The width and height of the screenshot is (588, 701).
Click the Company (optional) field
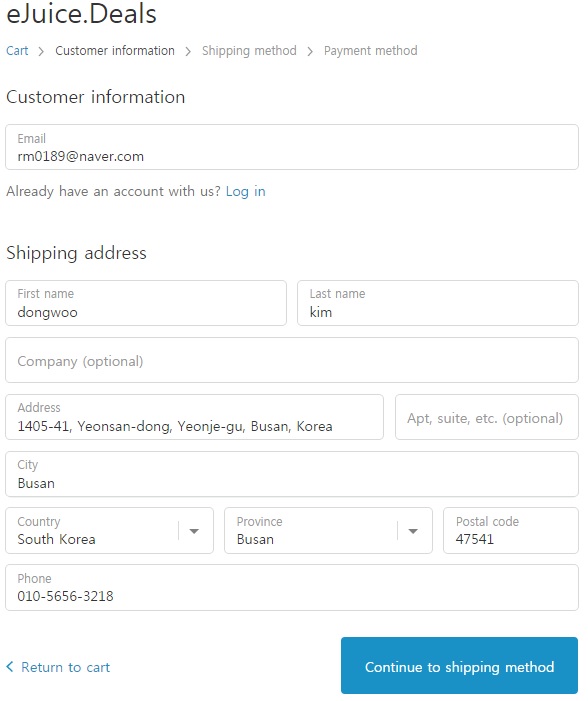click(292, 360)
